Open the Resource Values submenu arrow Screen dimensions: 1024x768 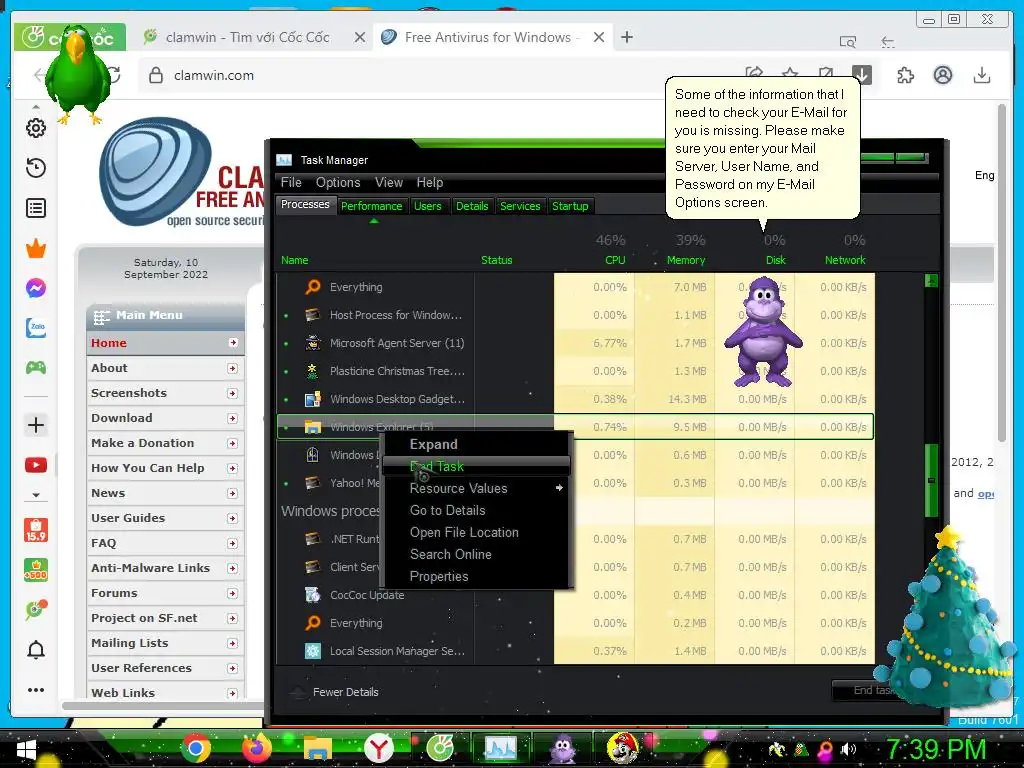tap(559, 488)
